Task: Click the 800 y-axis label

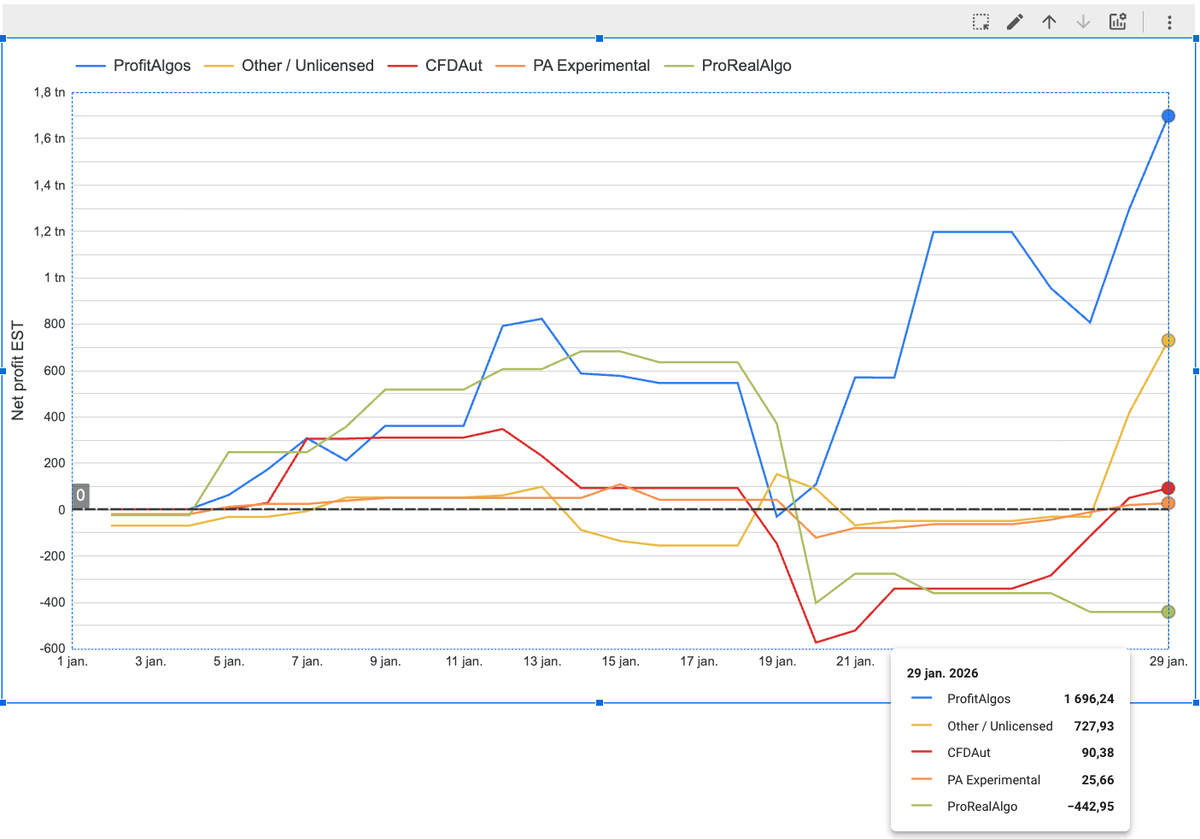Action: (54, 324)
